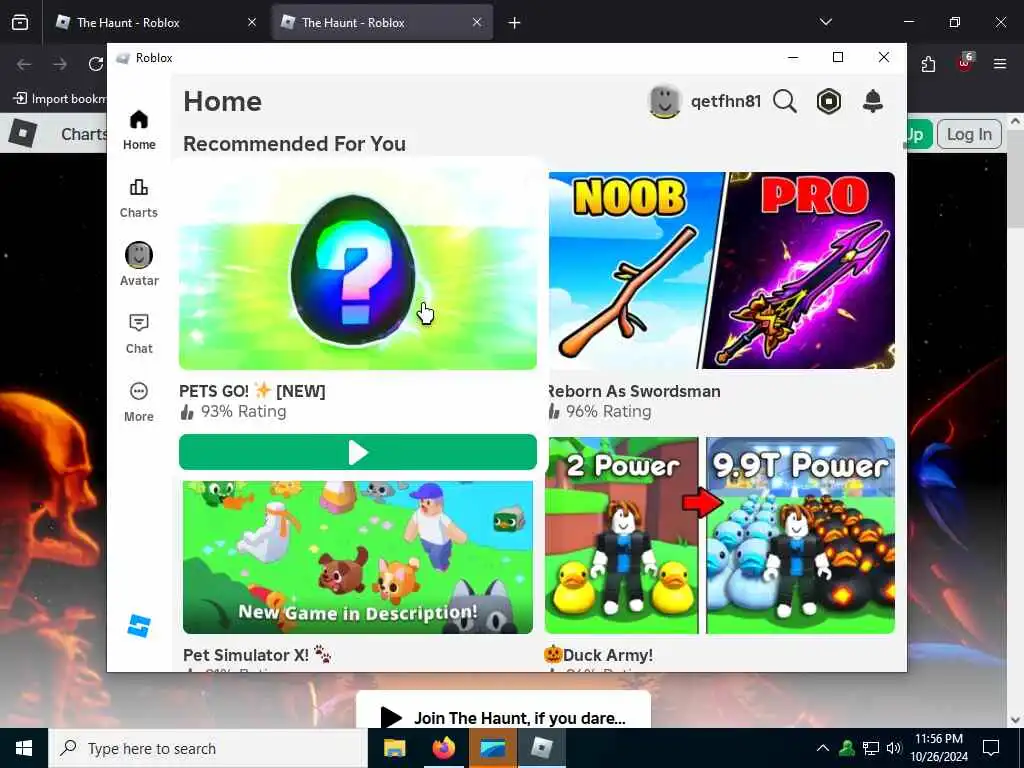The width and height of the screenshot is (1024, 768).
Task: Open Firefox from taskbar
Action: [x=444, y=748]
